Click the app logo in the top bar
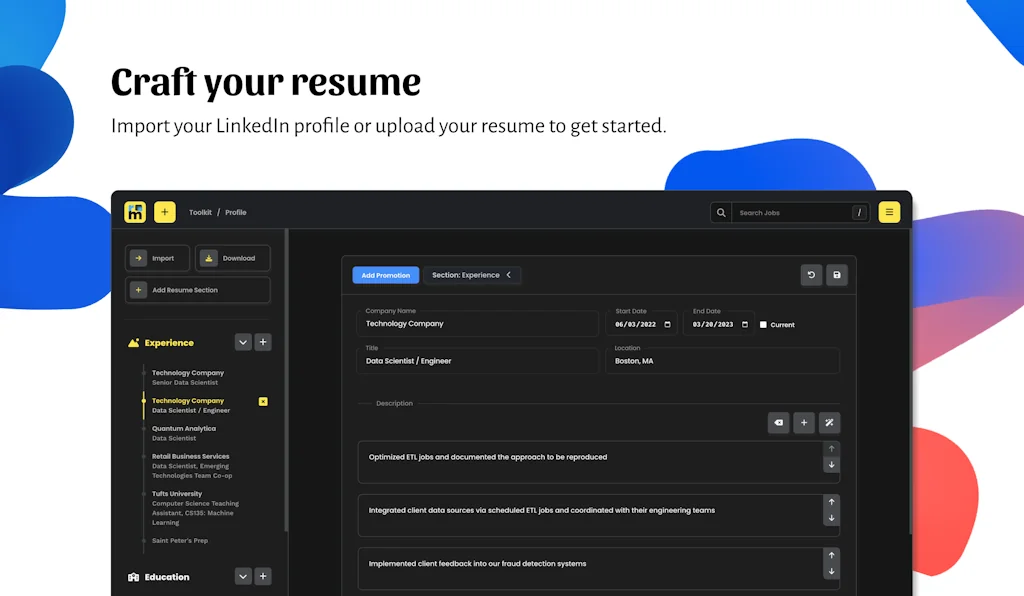1024x596 pixels. pyautogui.click(x=135, y=212)
